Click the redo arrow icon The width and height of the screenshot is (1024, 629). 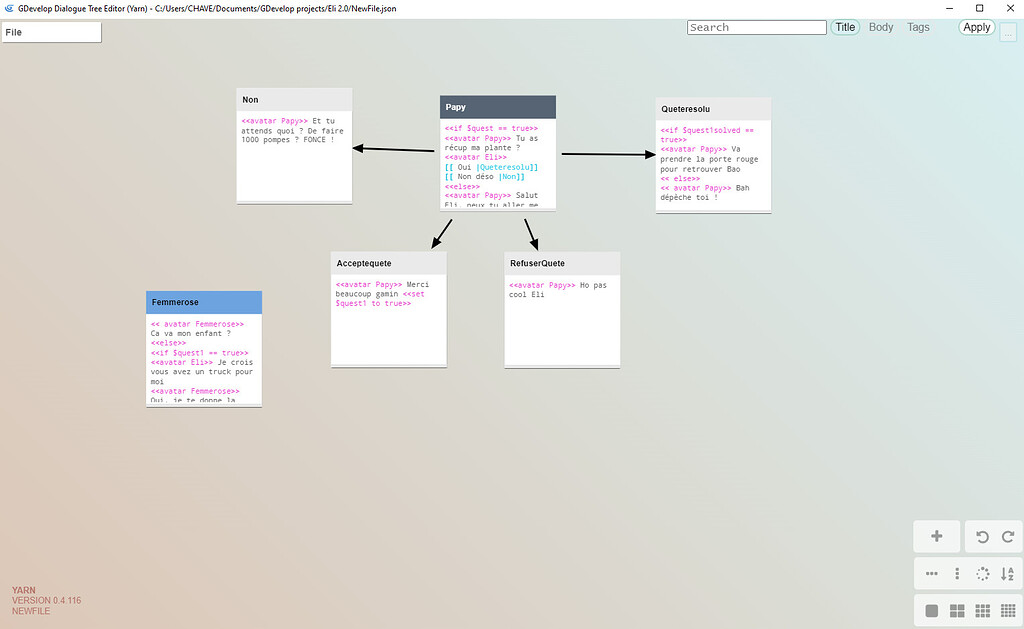click(1008, 537)
